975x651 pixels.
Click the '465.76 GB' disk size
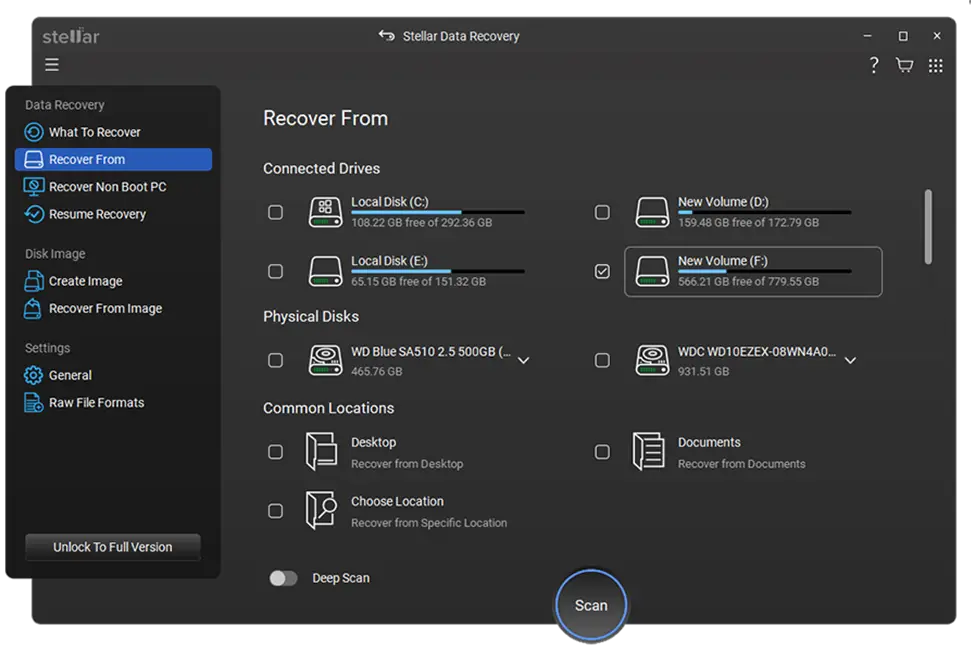point(376,371)
